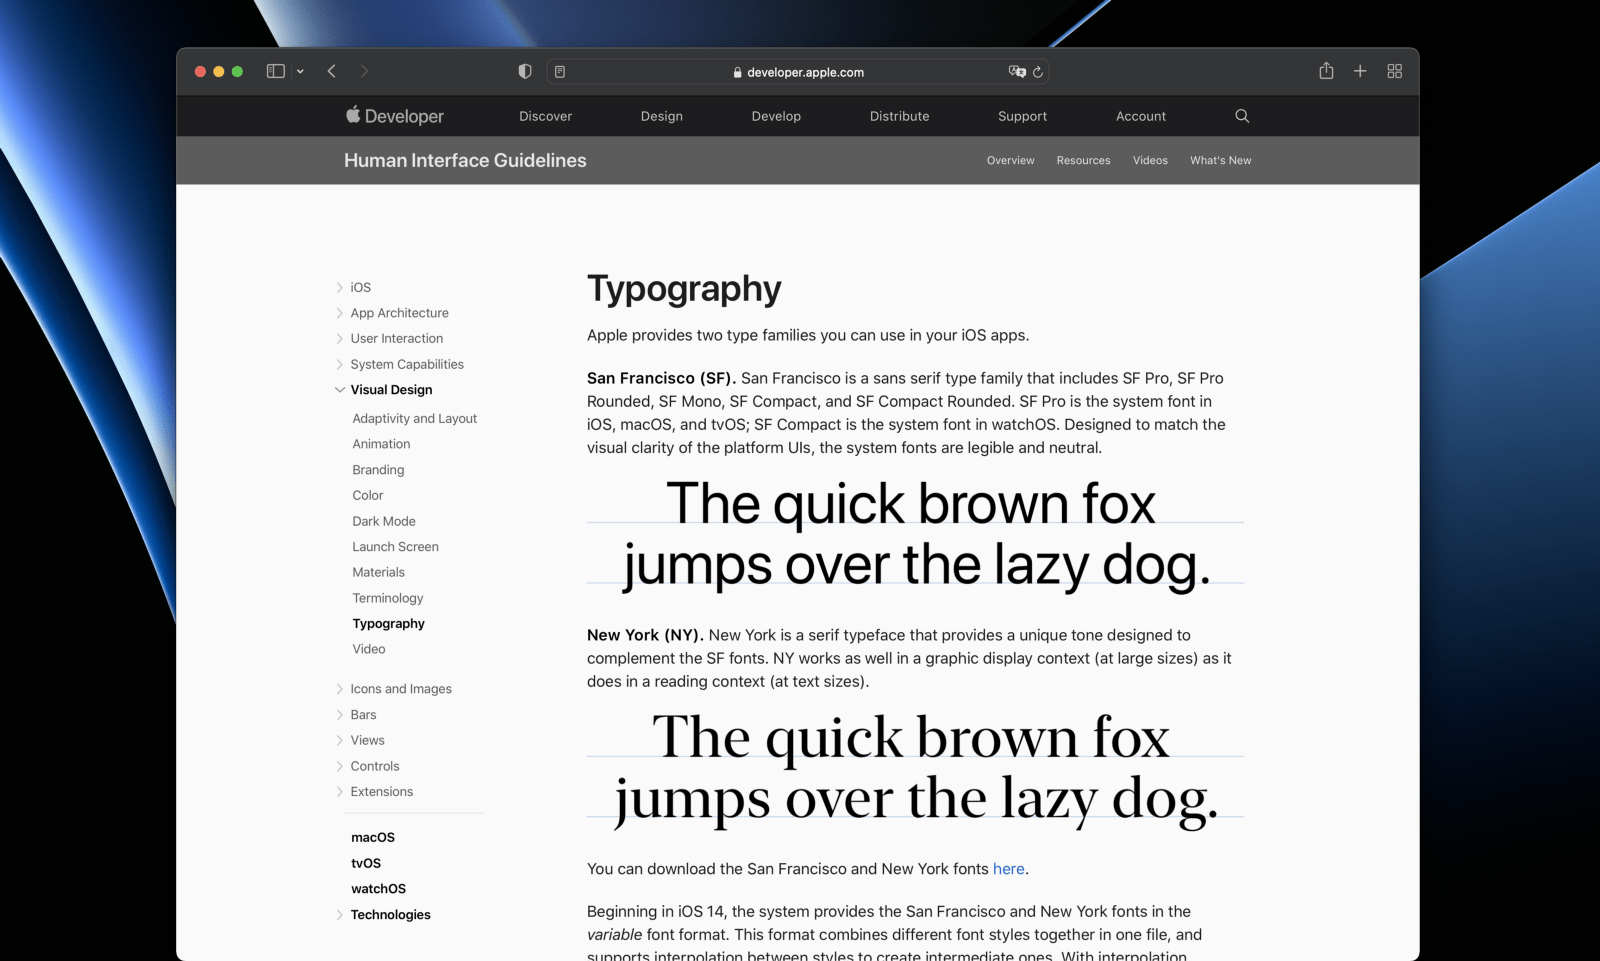Screen dimensions: 1600x961
Task: Show Reader view from address bar
Action: coord(560,72)
